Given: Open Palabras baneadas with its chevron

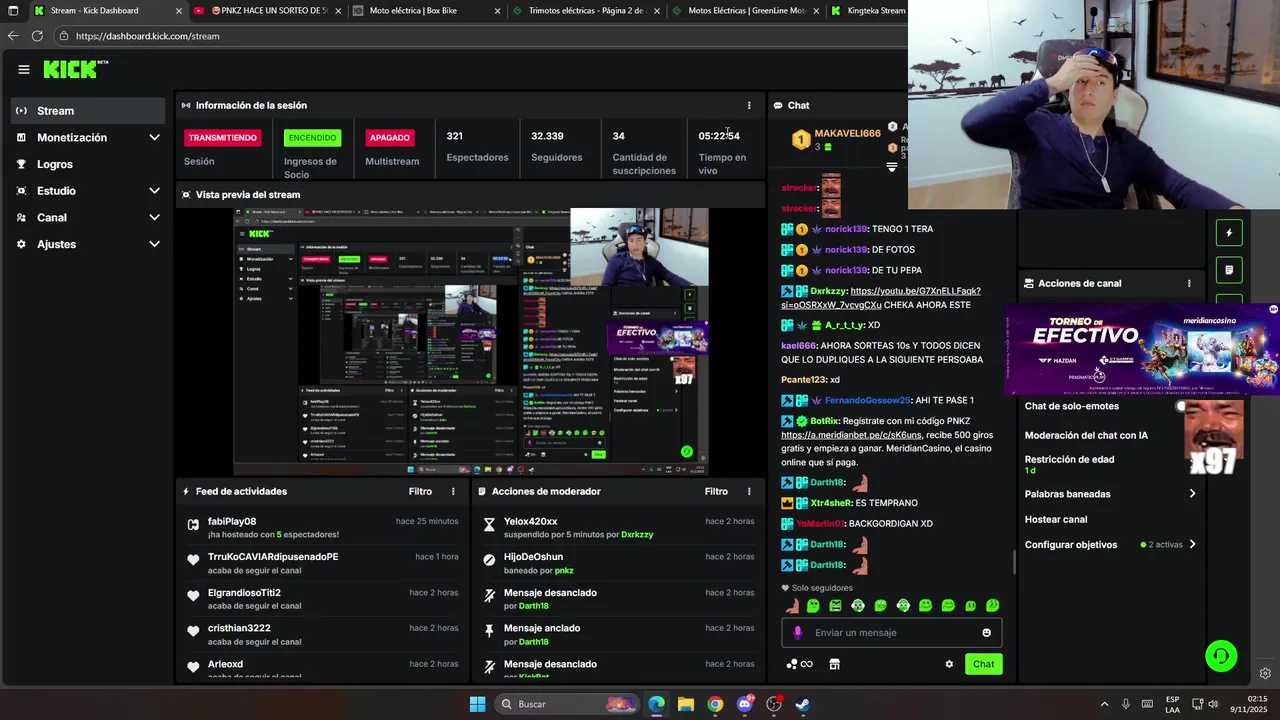Looking at the screenshot, I should pos(1192,494).
